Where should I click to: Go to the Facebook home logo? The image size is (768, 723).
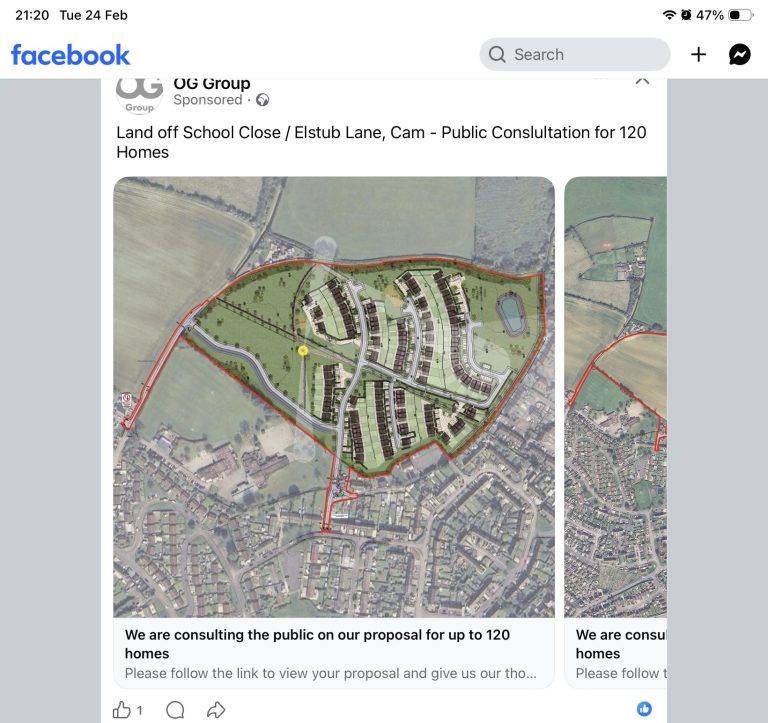tap(70, 55)
